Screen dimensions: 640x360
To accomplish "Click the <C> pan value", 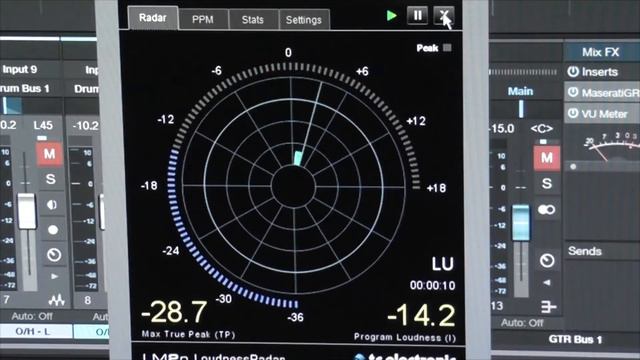I will coord(541,129).
